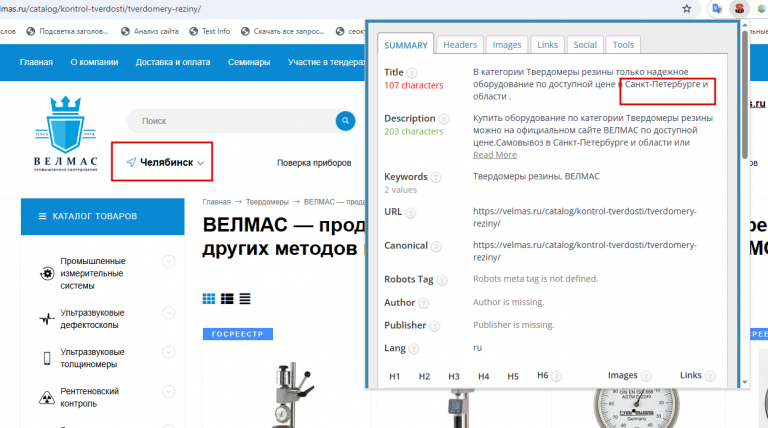Open О компании menu item
The image size is (768, 428).
click(94, 62)
